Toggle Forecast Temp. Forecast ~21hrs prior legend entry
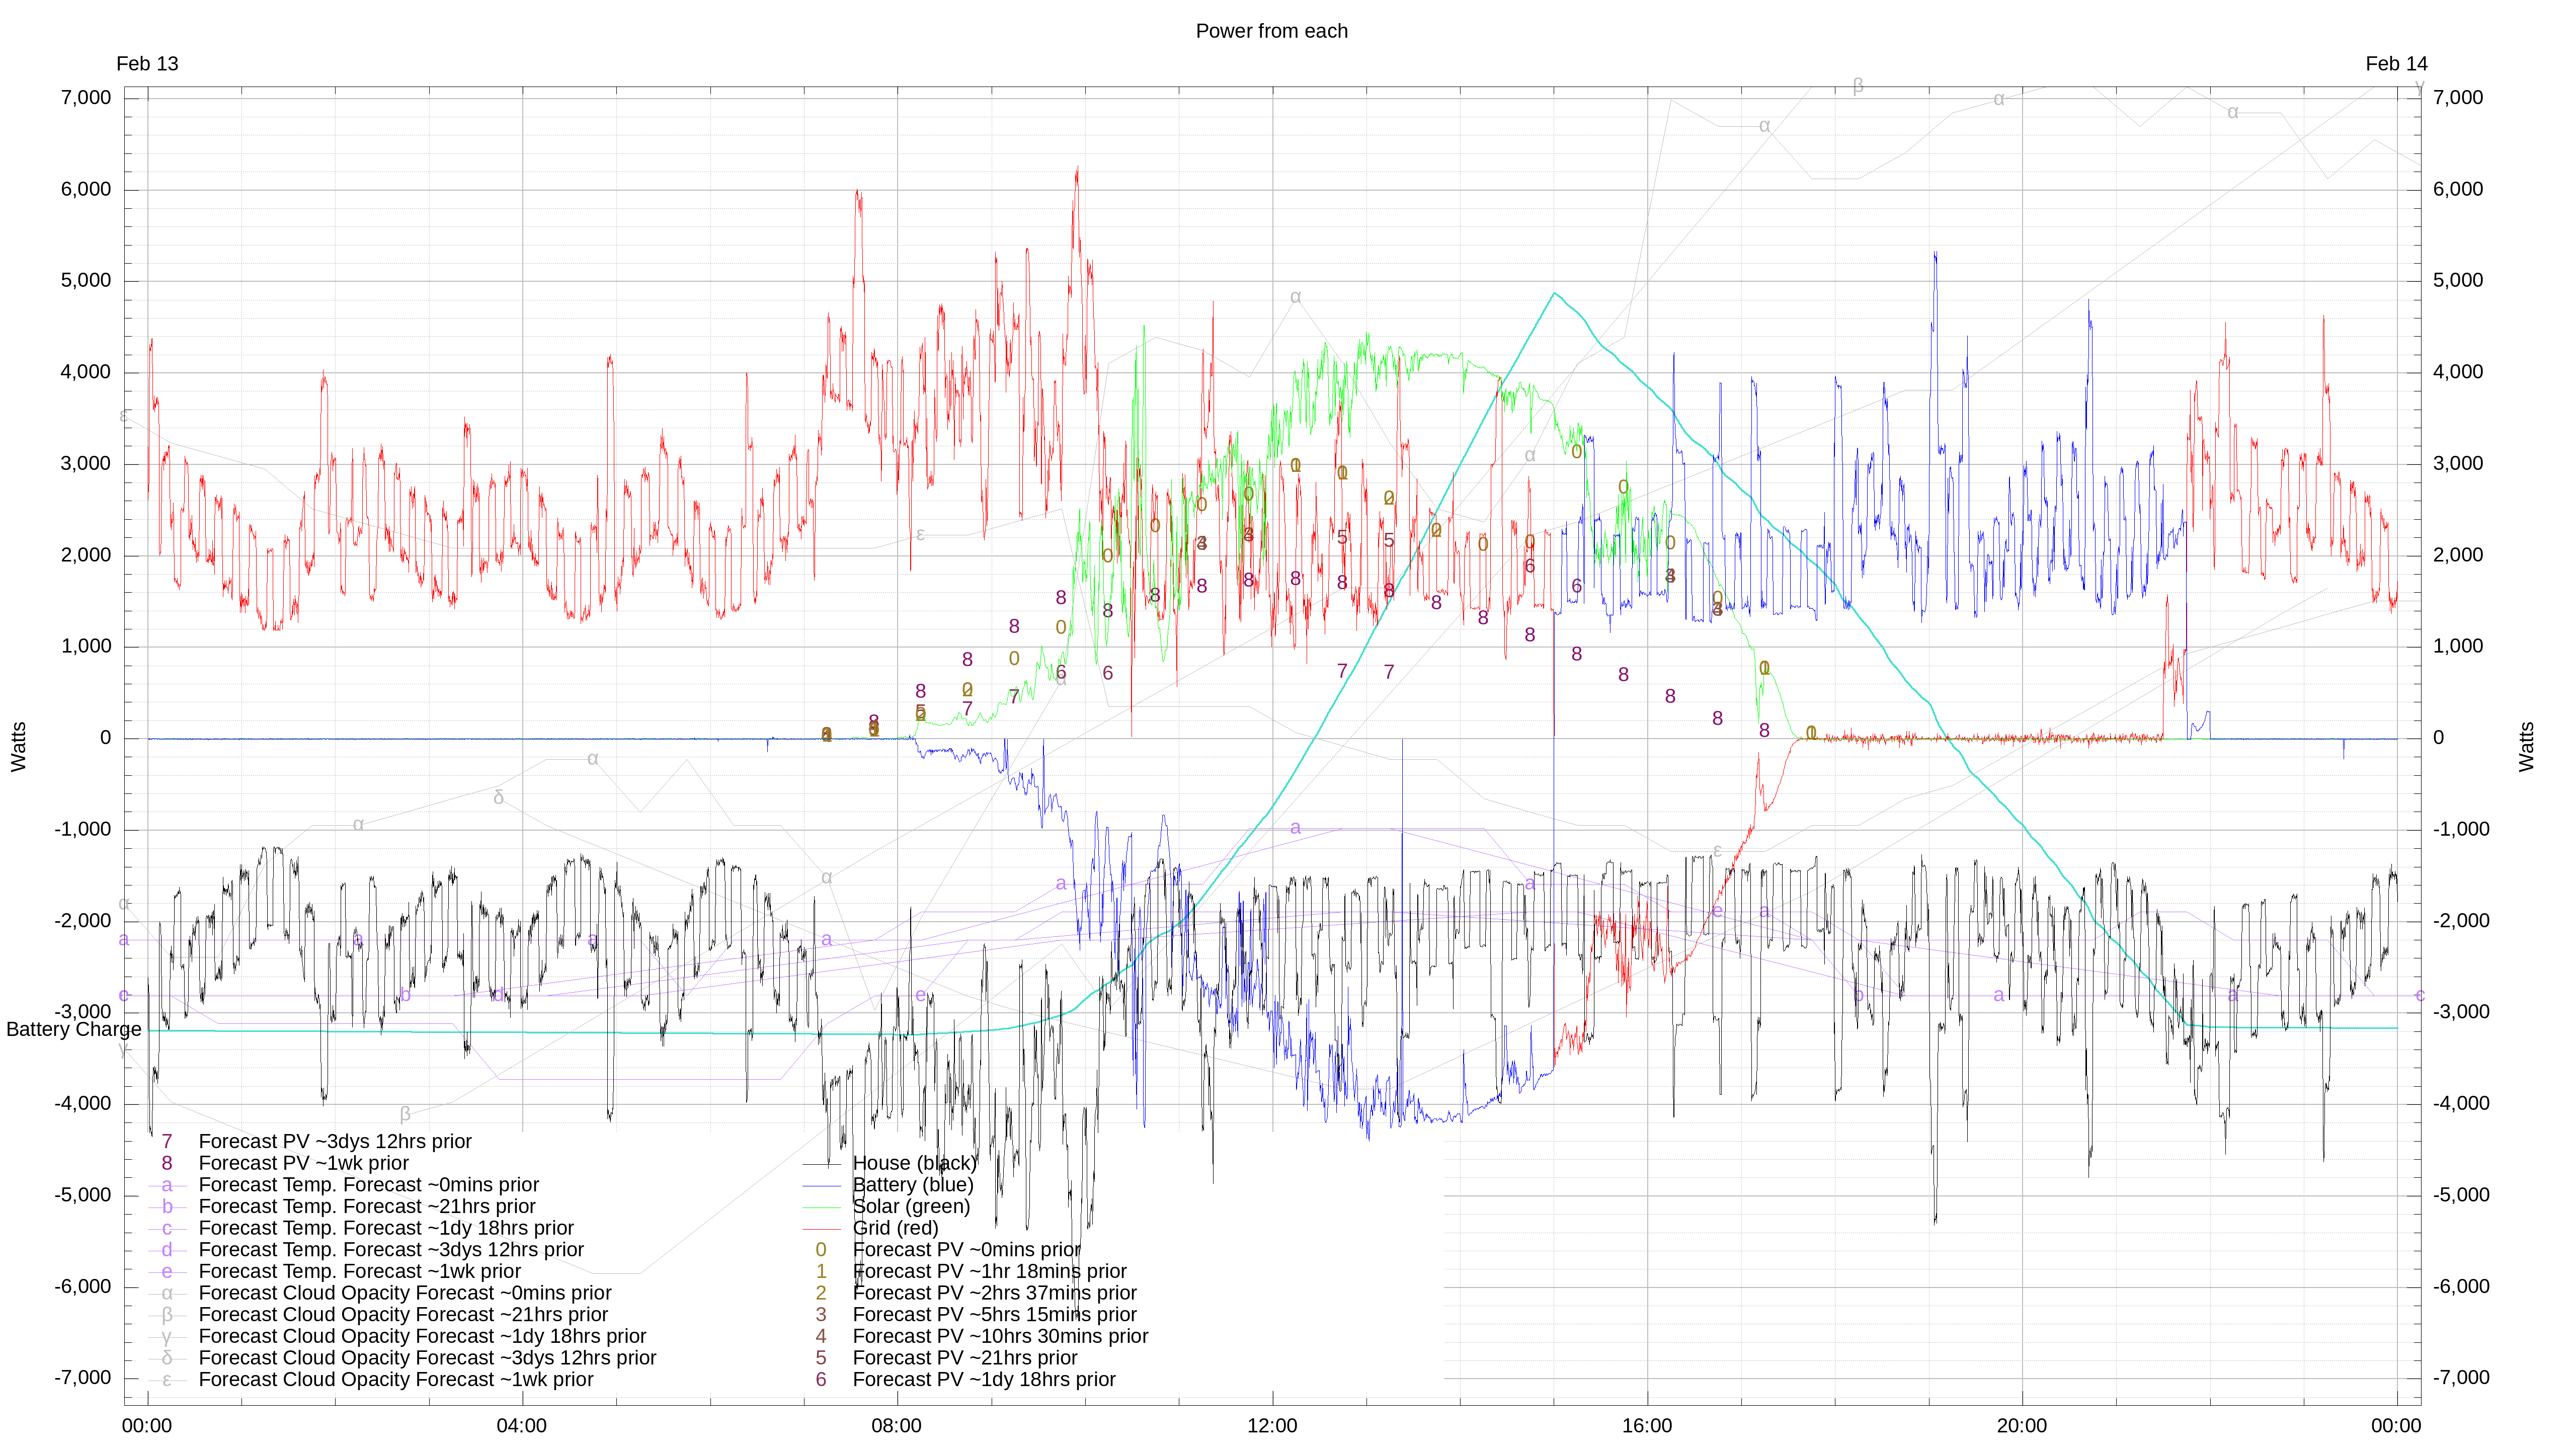The width and height of the screenshot is (2576, 1449). point(367,1207)
